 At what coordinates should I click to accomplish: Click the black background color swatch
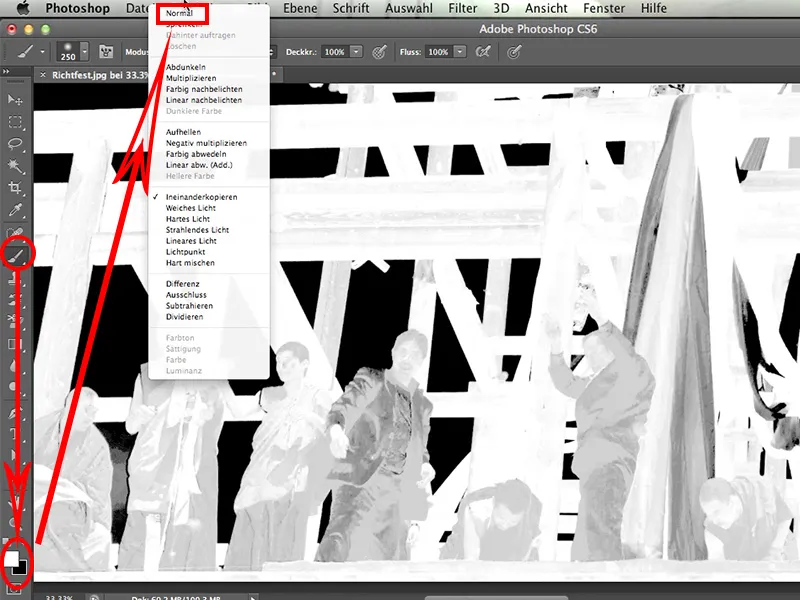[x=21, y=568]
